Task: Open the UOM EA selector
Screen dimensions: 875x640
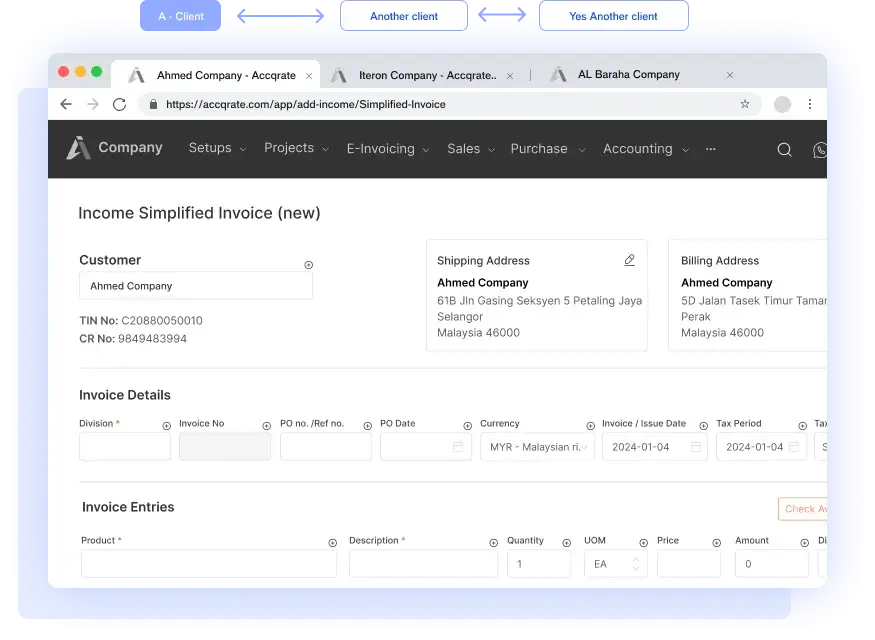Action: (616, 564)
